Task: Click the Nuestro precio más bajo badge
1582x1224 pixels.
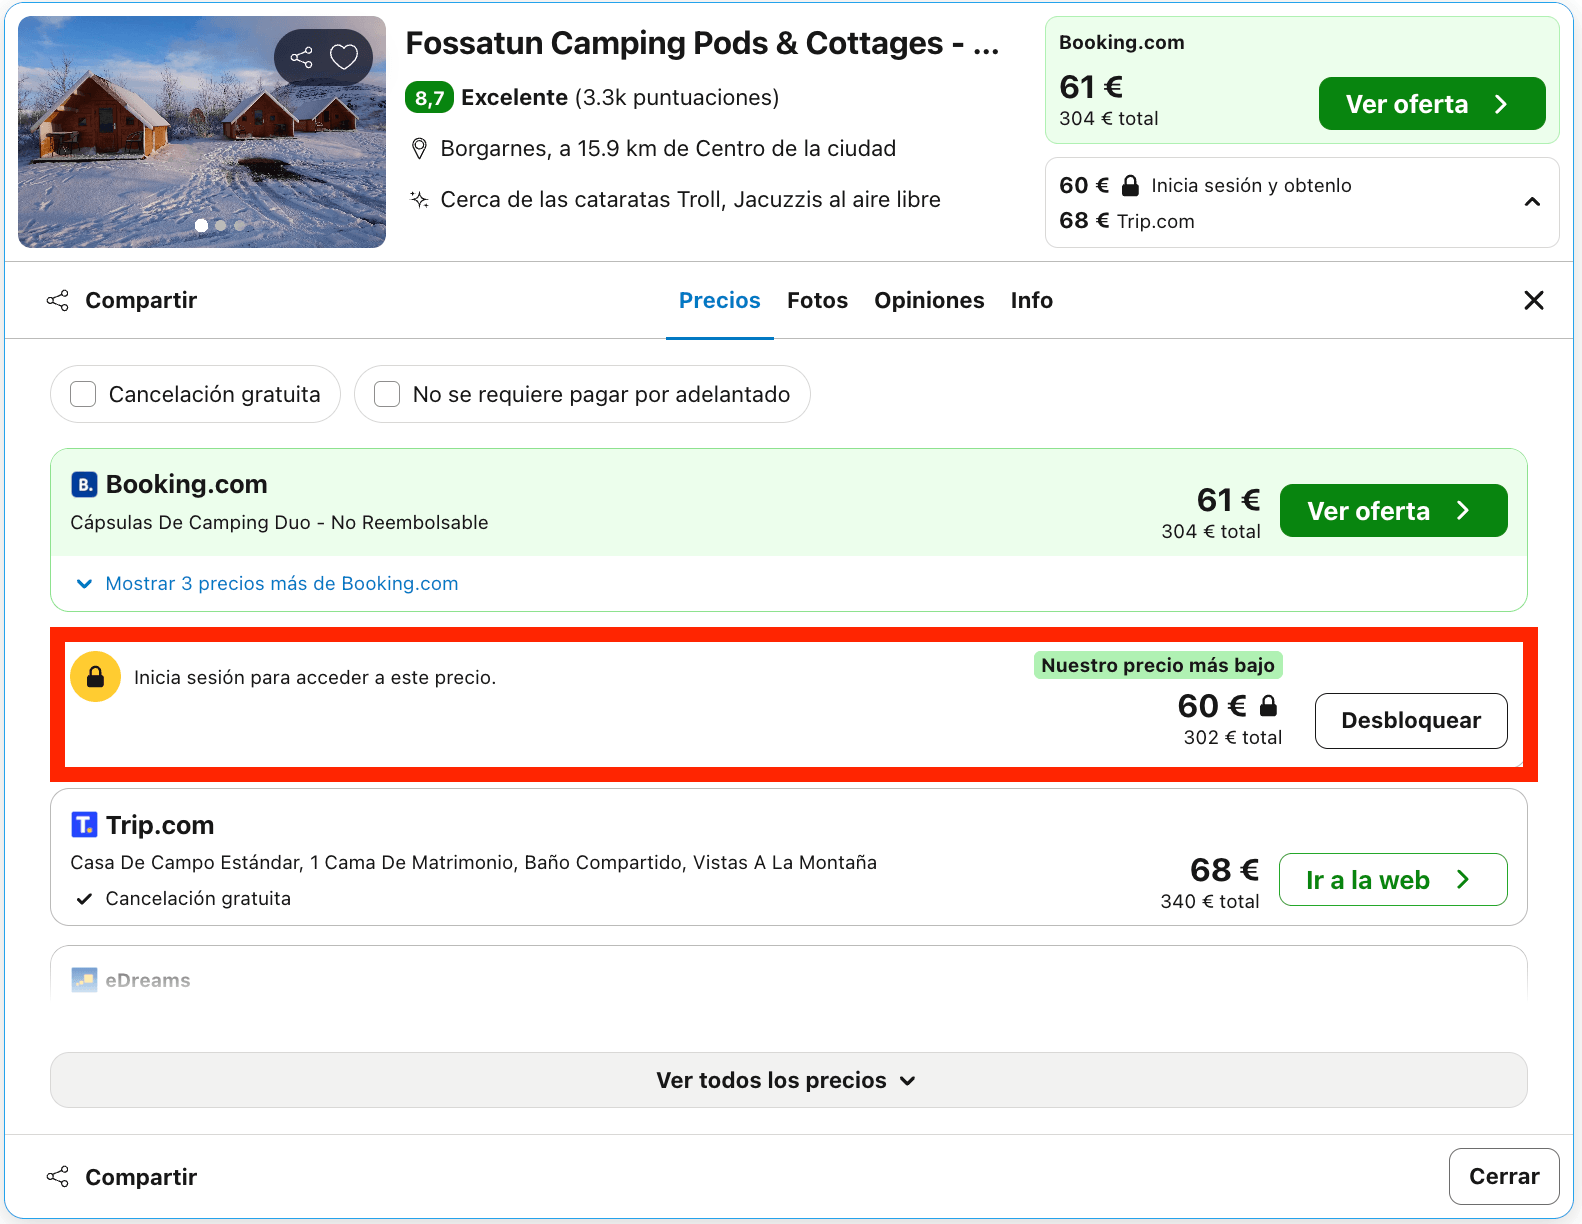Action: pyautogui.click(x=1158, y=665)
